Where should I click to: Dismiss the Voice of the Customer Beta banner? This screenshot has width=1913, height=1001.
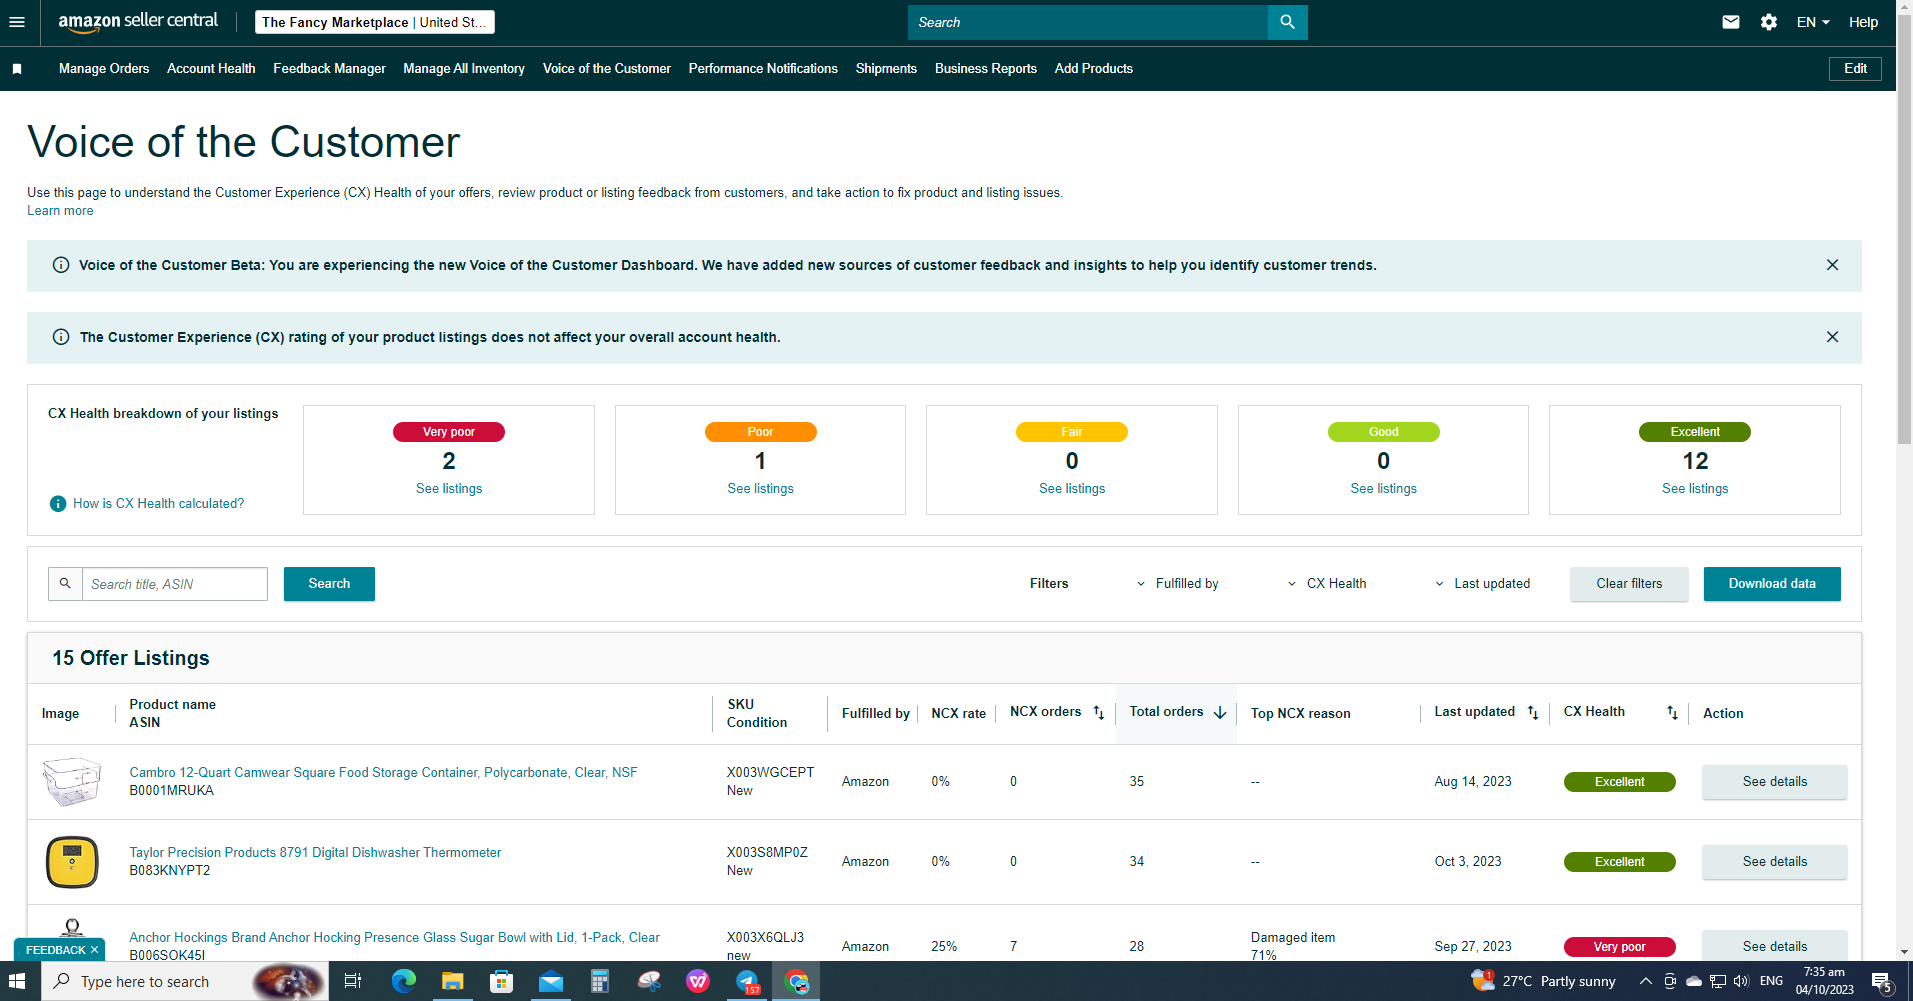(1832, 265)
